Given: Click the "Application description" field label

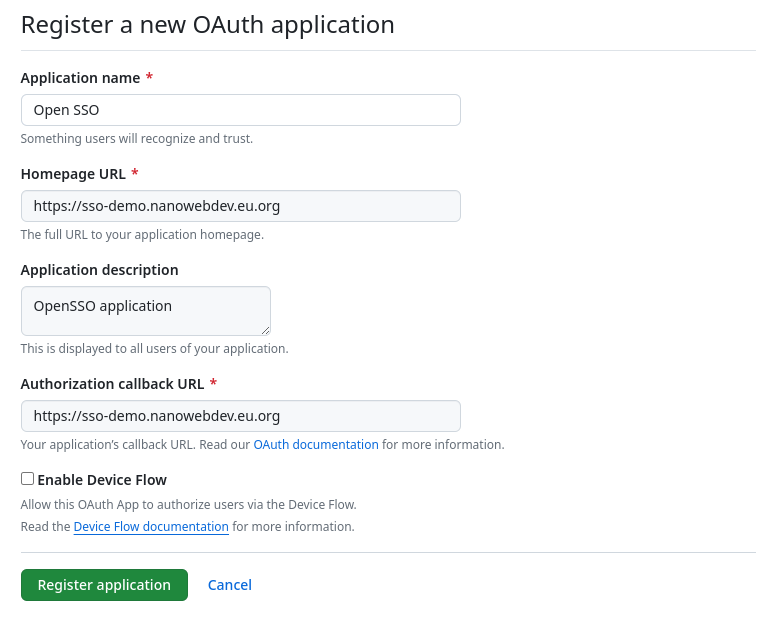Looking at the screenshot, I should 99,270.
